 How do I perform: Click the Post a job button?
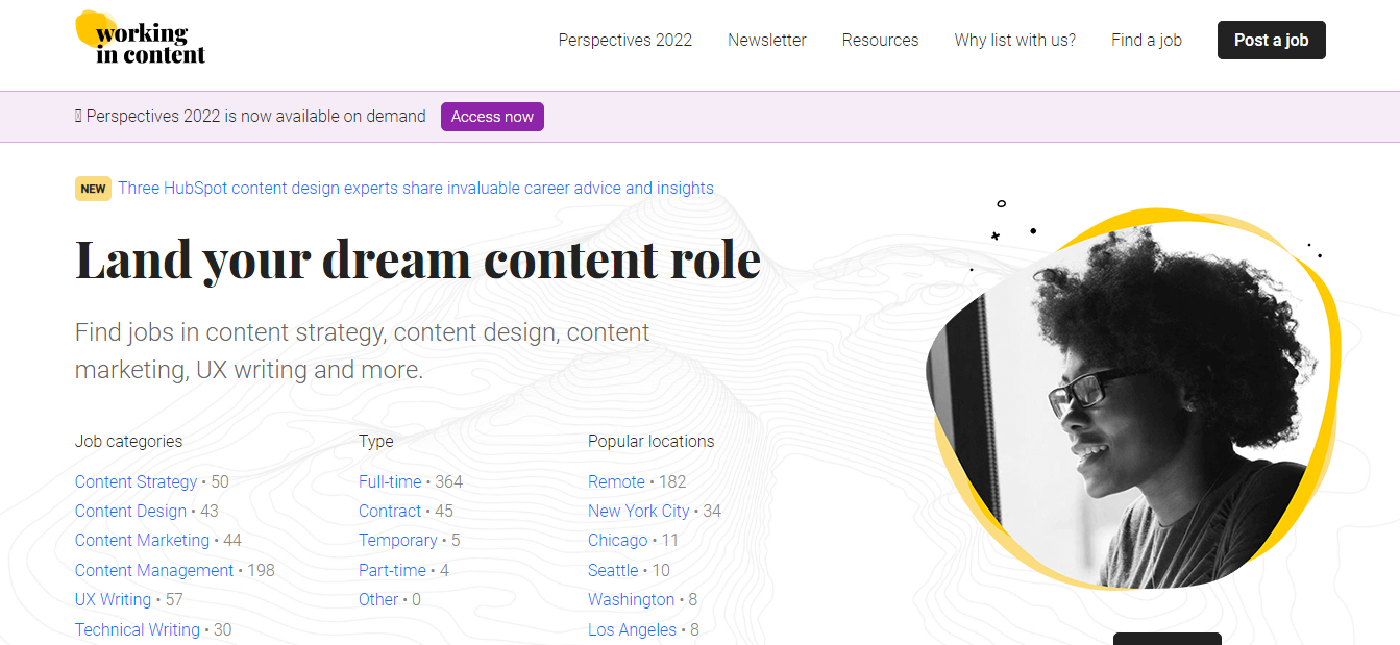click(x=1271, y=40)
